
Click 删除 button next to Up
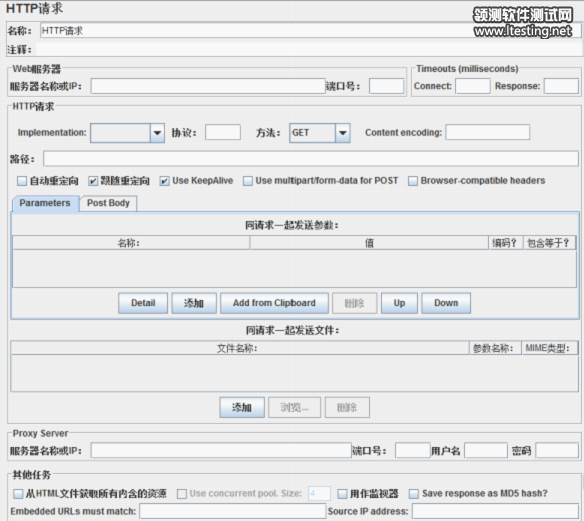355,303
